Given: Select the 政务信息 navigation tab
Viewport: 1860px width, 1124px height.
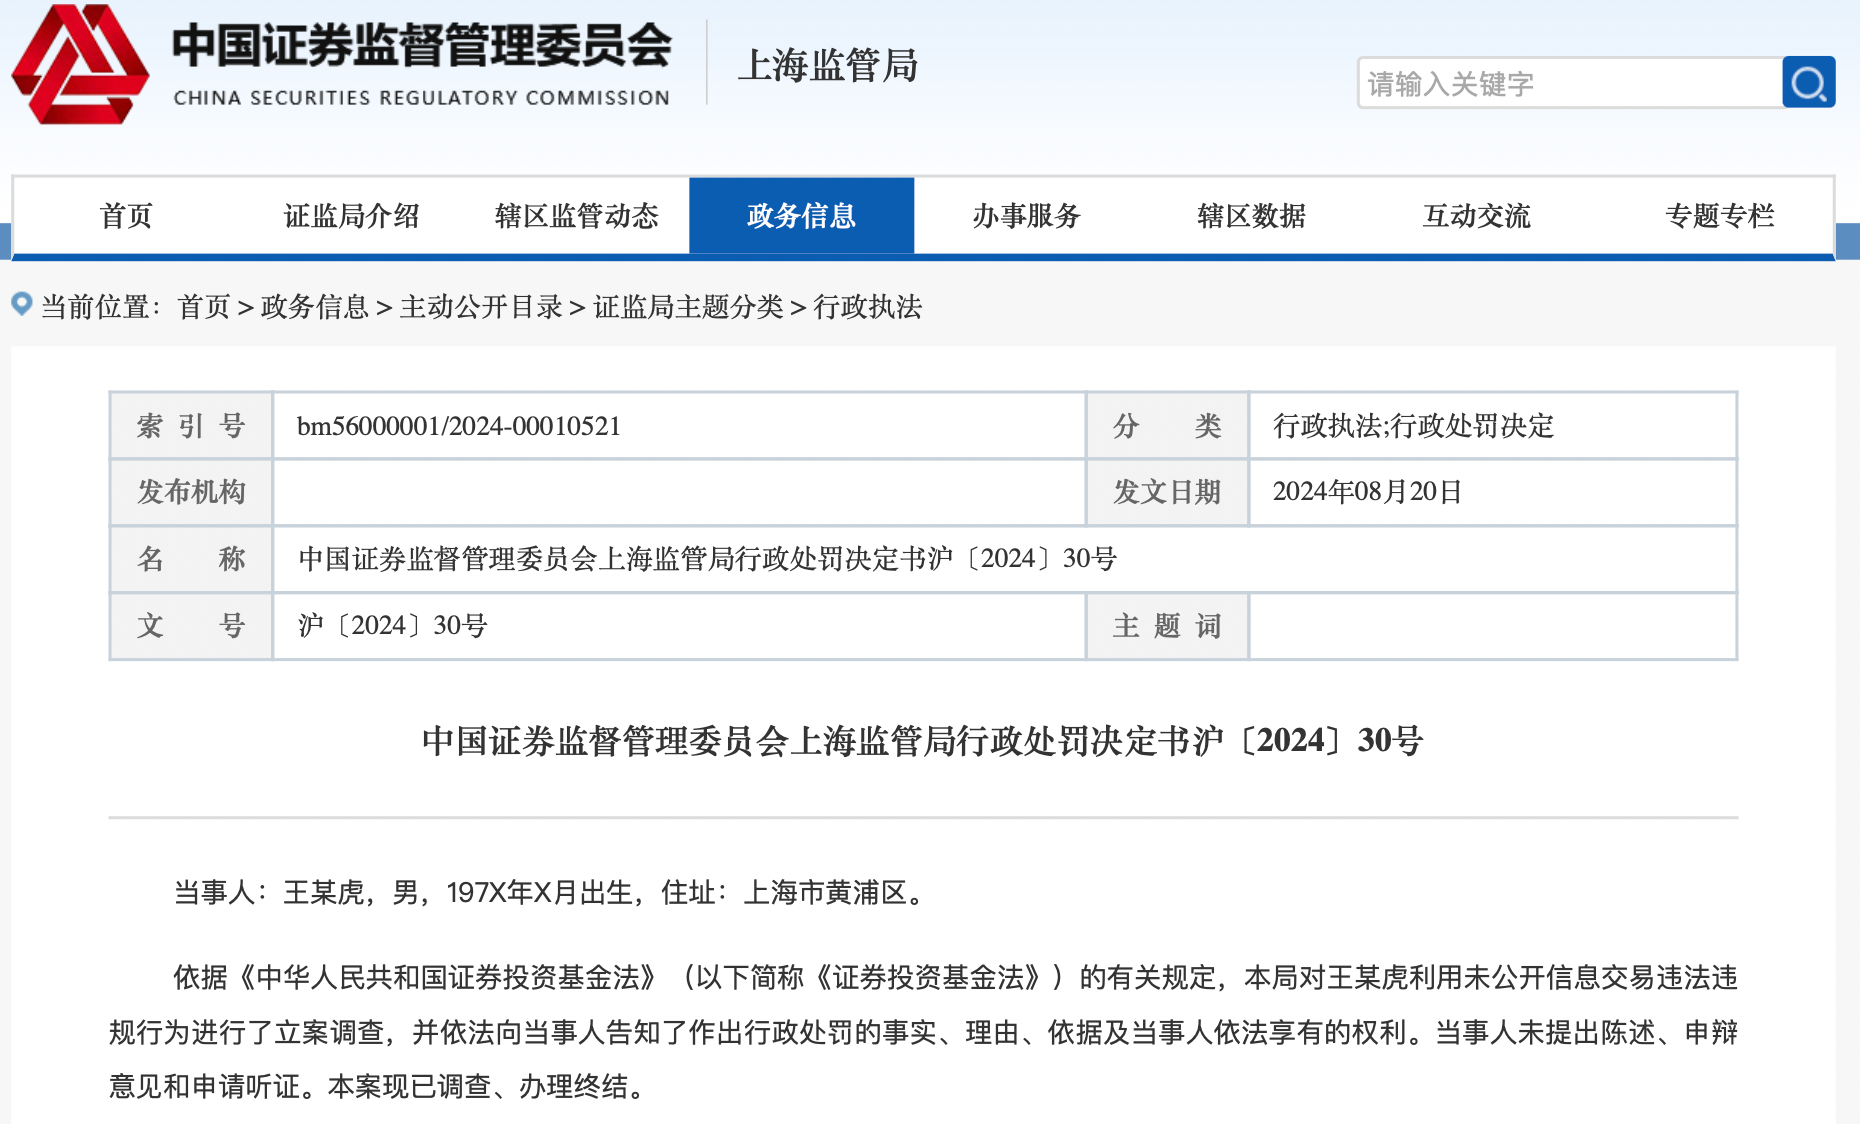Looking at the screenshot, I should 801,216.
